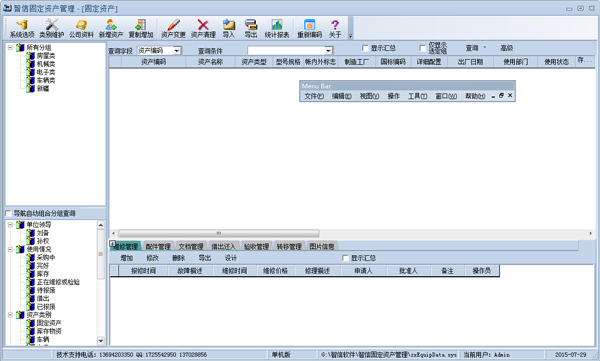Select 电子类 group in the top tree
Viewport: 600px width, 361px height.
46,72
